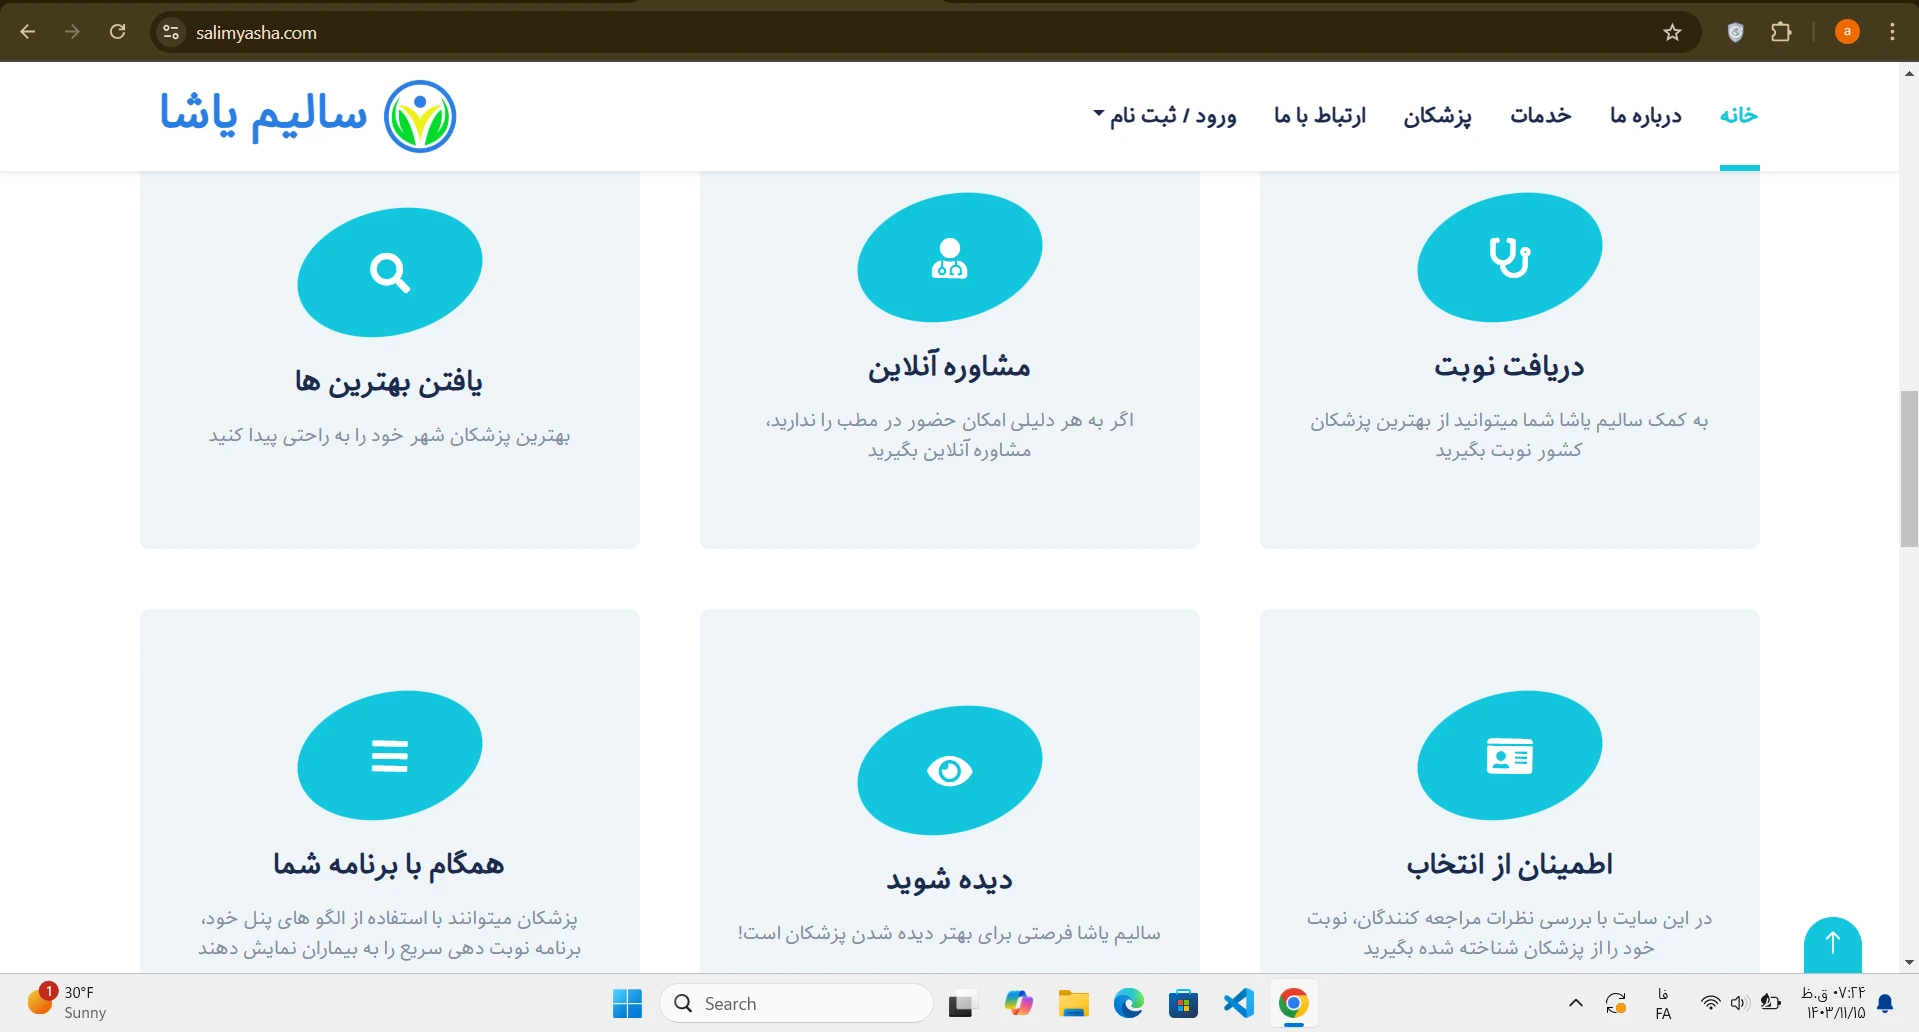This screenshot has width=1919, height=1032.
Task: Show hidden system tray icons chevron
Action: click(1575, 1003)
